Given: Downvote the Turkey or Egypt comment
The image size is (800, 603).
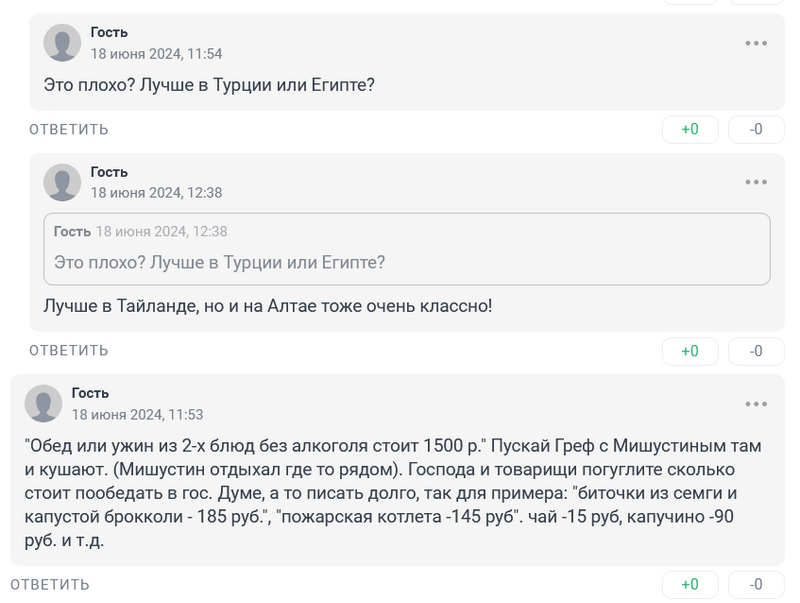Looking at the screenshot, I should [756, 130].
